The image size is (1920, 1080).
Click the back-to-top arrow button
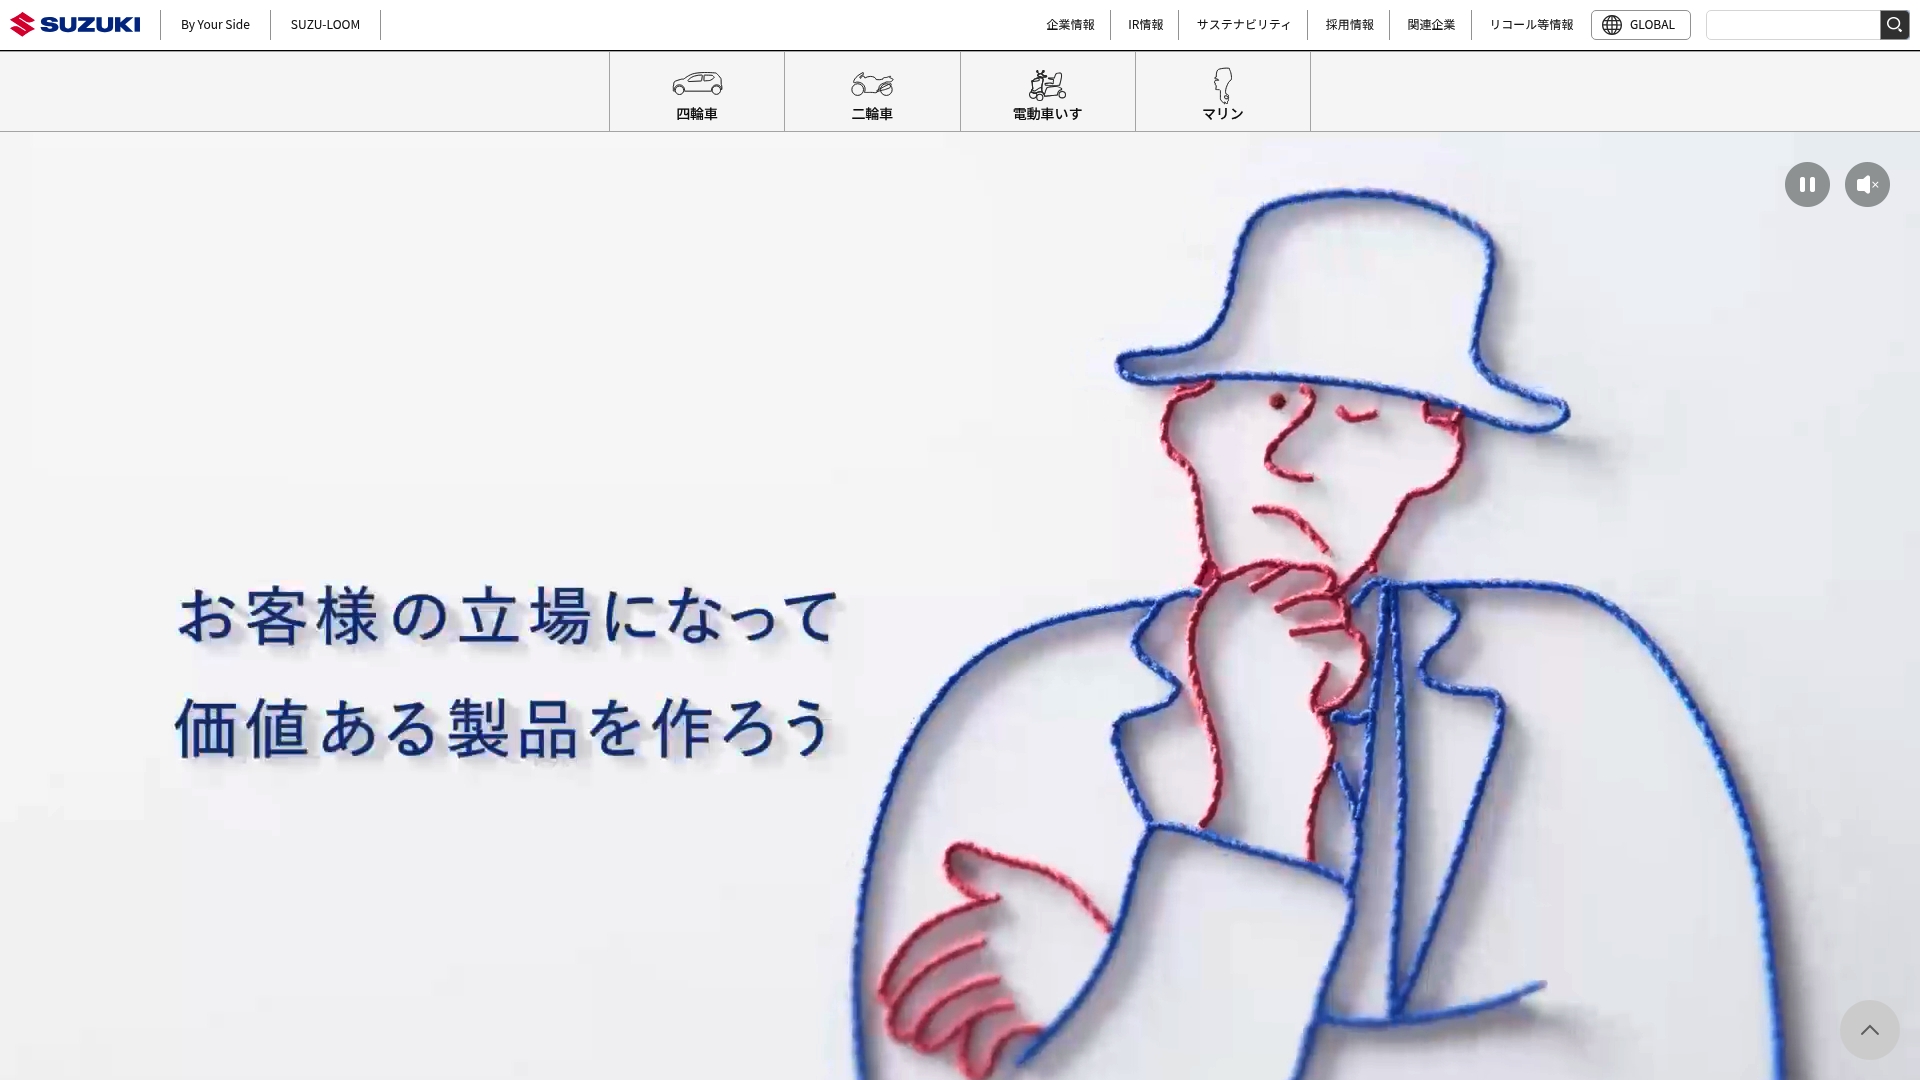(x=1869, y=1030)
